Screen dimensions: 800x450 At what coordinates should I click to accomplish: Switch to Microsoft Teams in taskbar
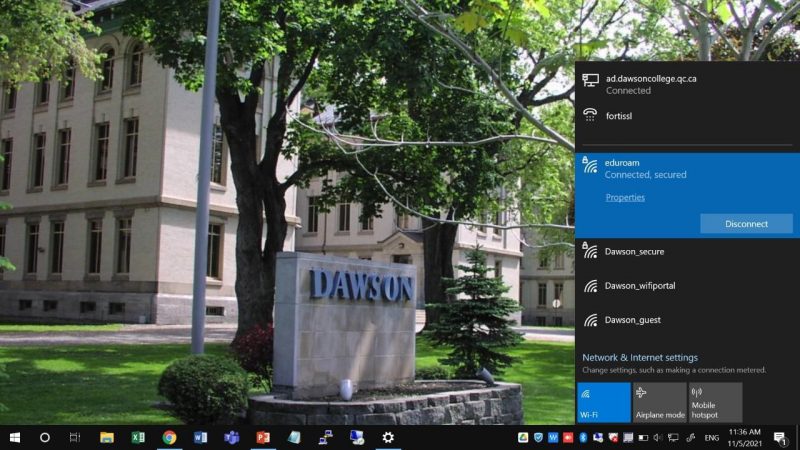(231, 437)
